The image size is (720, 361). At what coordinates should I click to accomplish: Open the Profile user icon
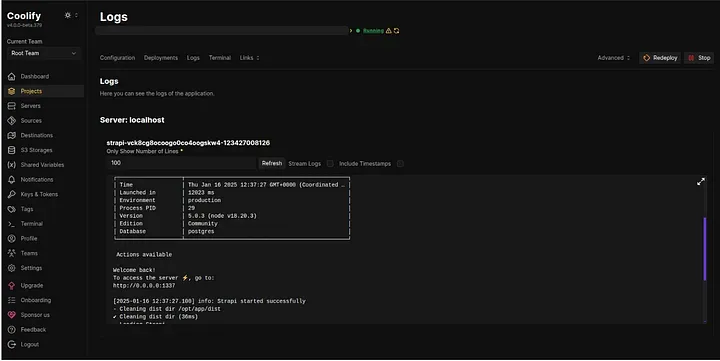(x=12, y=238)
